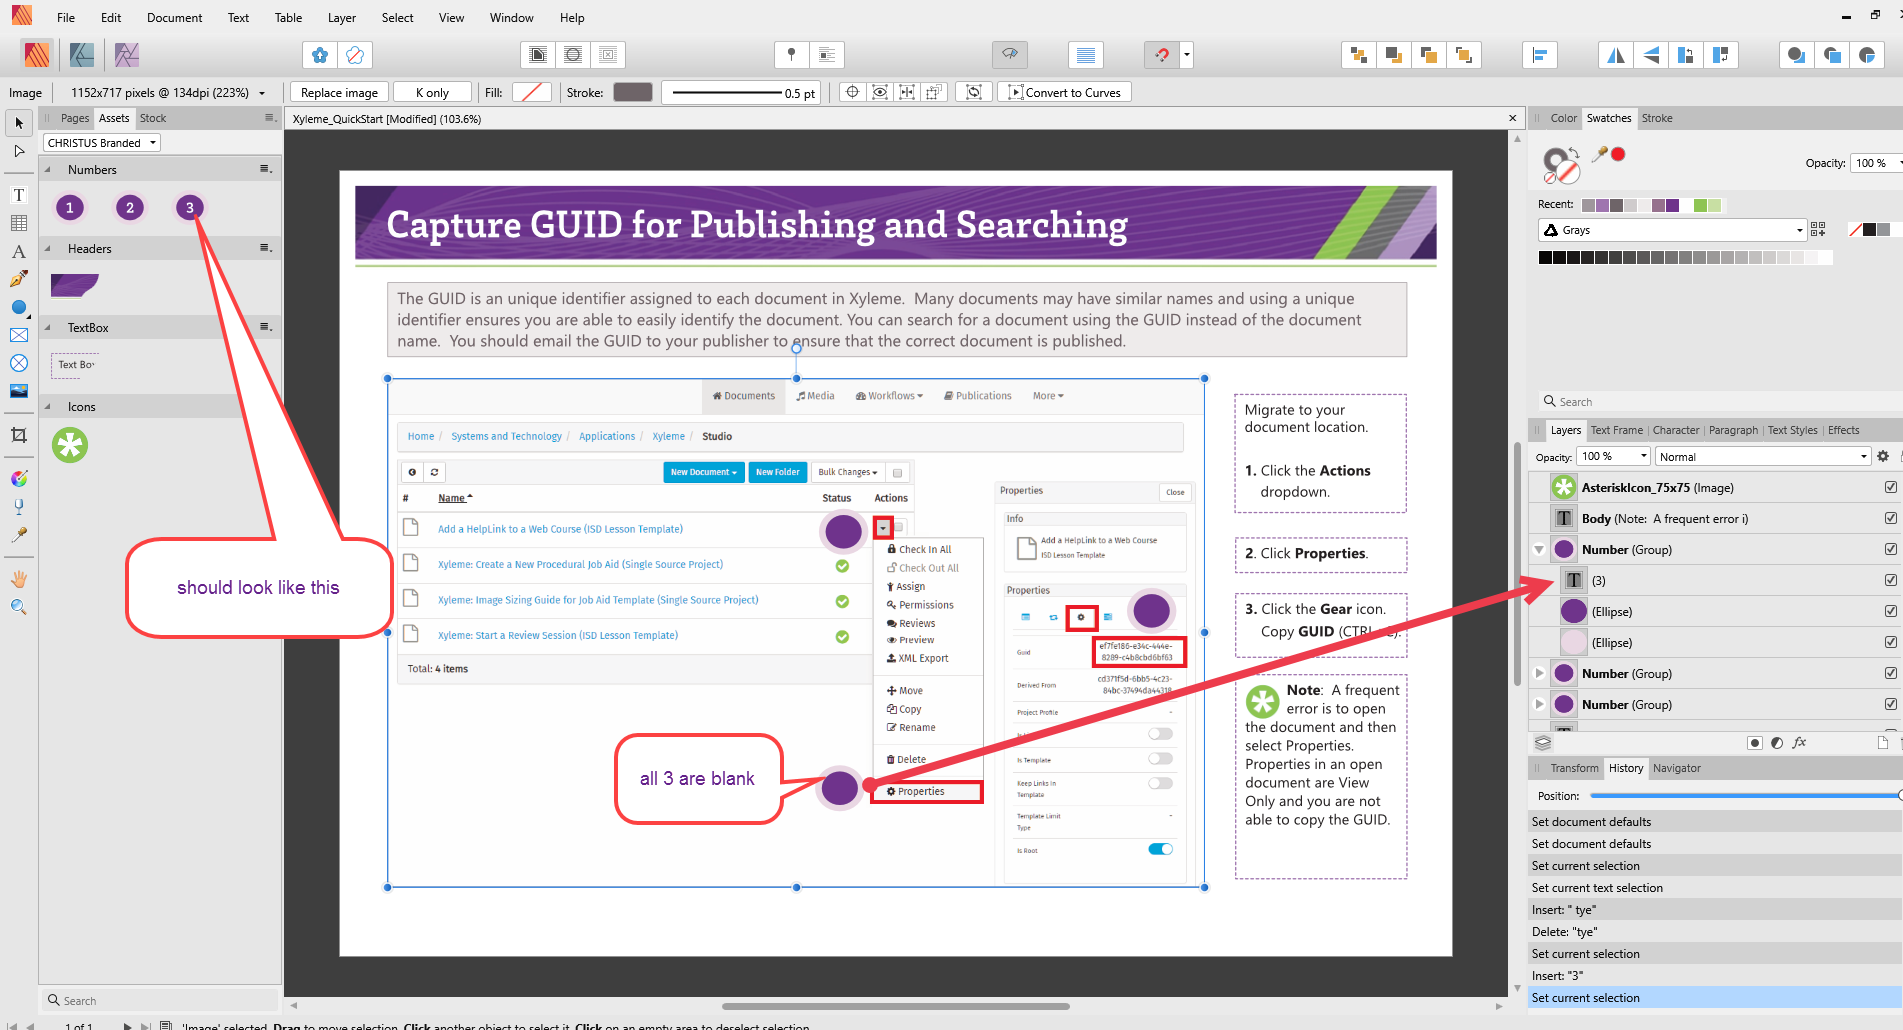Click the swatches eyedropper picker icon
Viewport: 1903px width, 1030px height.
click(x=1600, y=154)
